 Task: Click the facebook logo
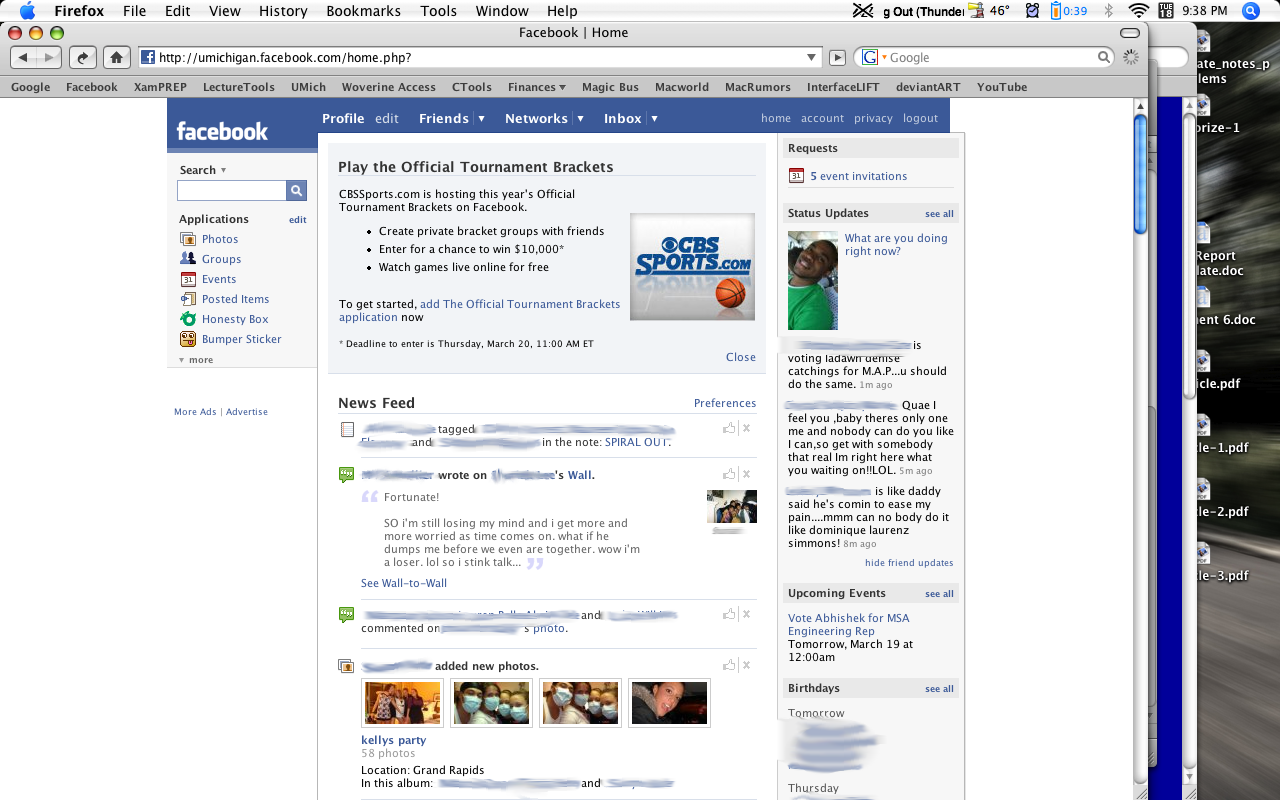222,131
